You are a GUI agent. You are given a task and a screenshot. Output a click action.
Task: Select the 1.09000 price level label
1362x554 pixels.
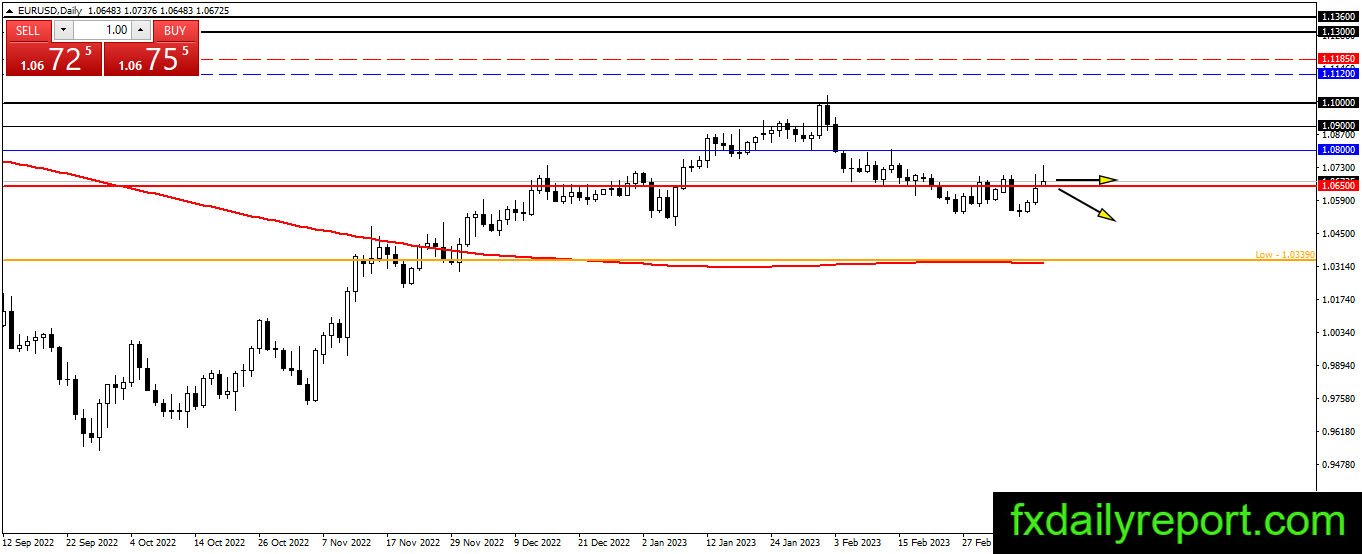(1338, 125)
